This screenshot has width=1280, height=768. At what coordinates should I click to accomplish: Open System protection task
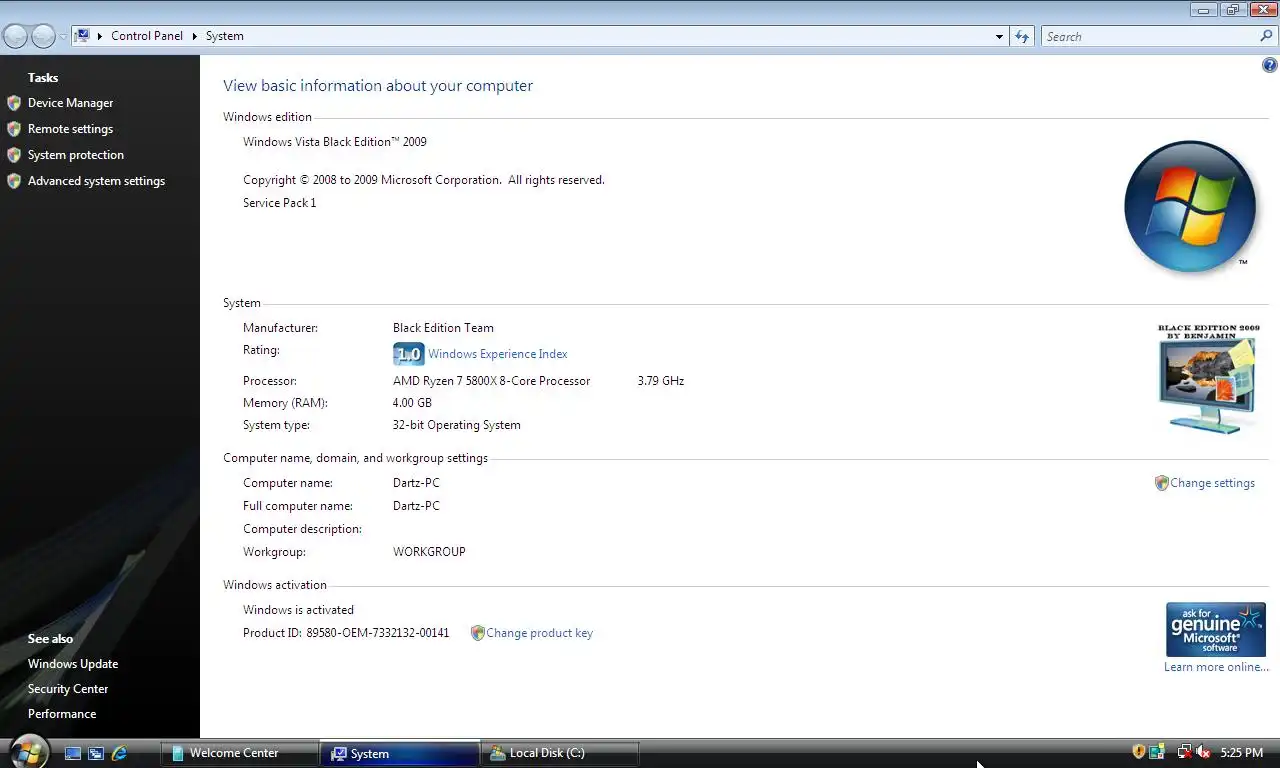click(x=76, y=155)
